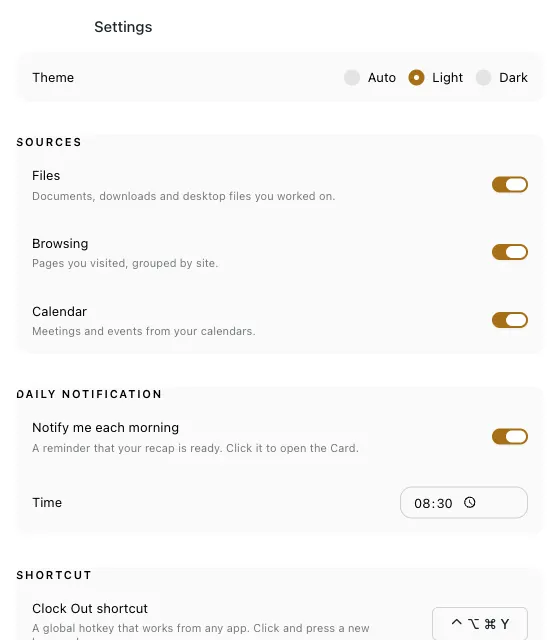This screenshot has width=560, height=640.
Task: Click the Settings page title
Action: point(123,27)
